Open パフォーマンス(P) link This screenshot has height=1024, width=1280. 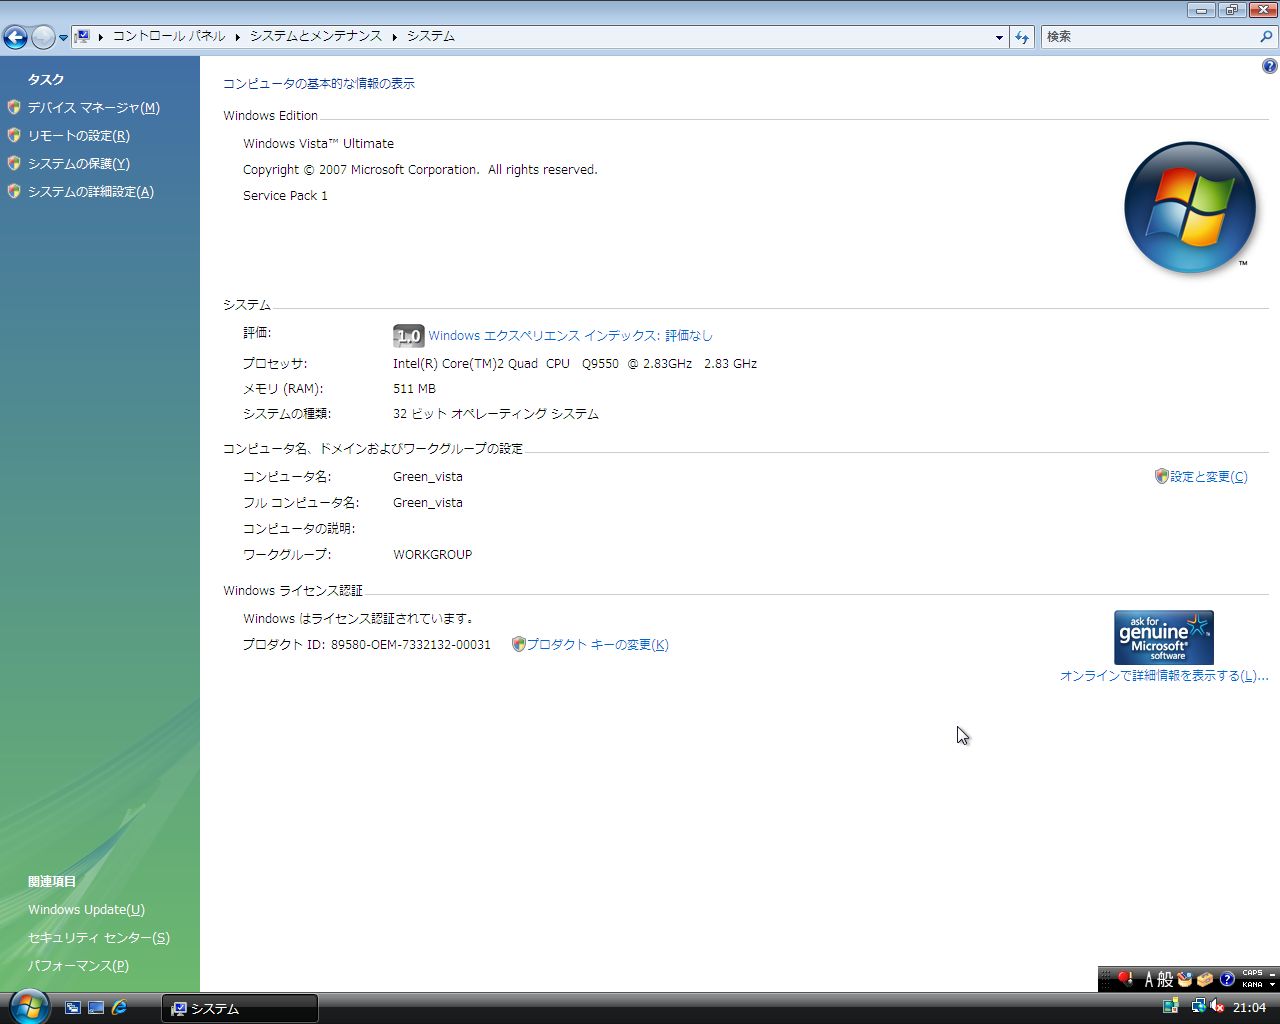point(78,966)
